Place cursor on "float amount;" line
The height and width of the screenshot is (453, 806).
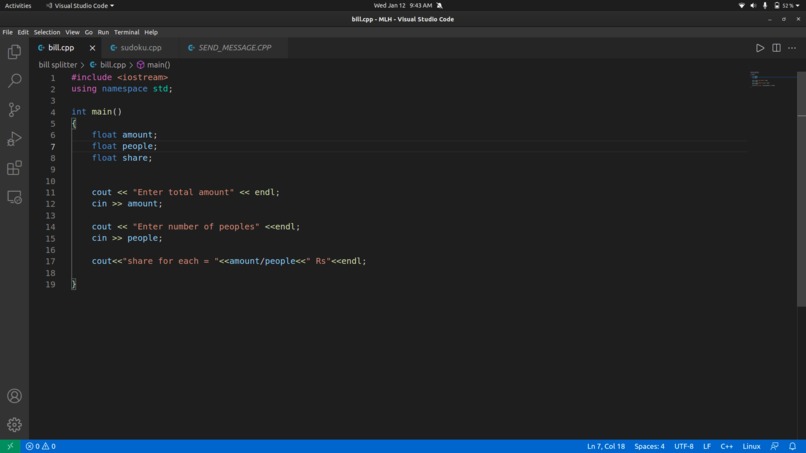(x=124, y=135)
